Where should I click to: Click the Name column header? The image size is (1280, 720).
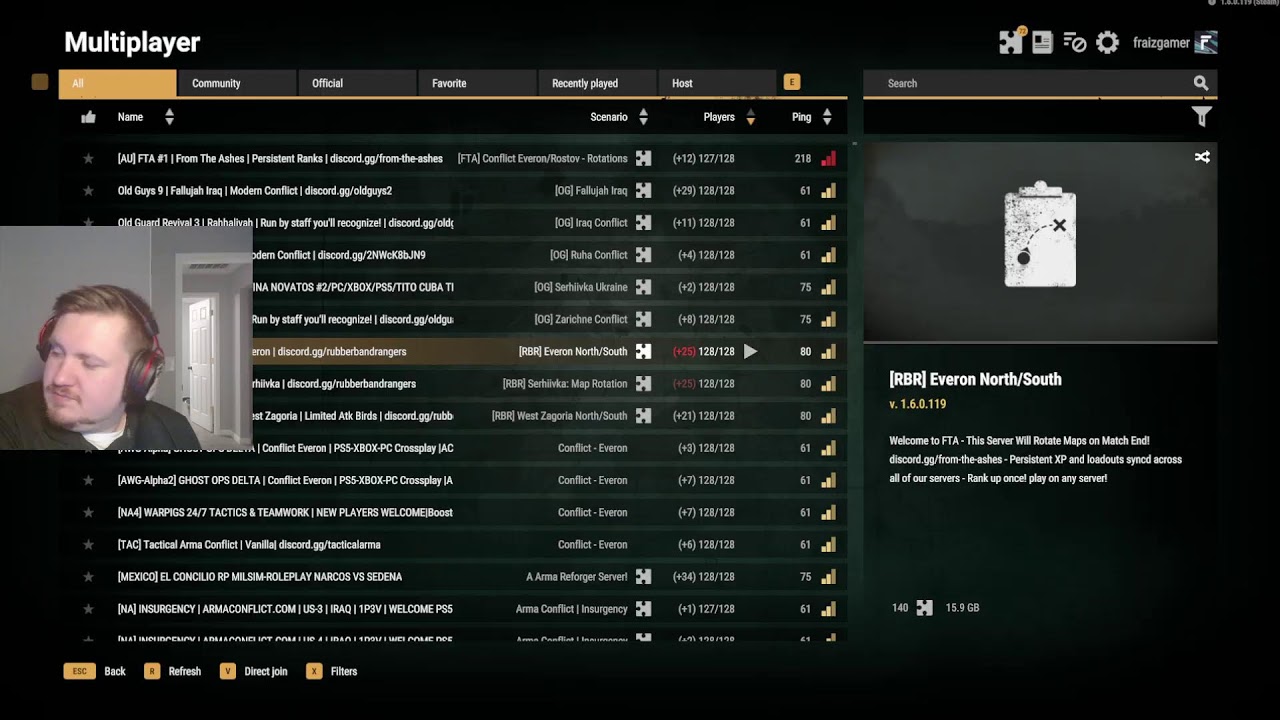[x=130, y=117]
